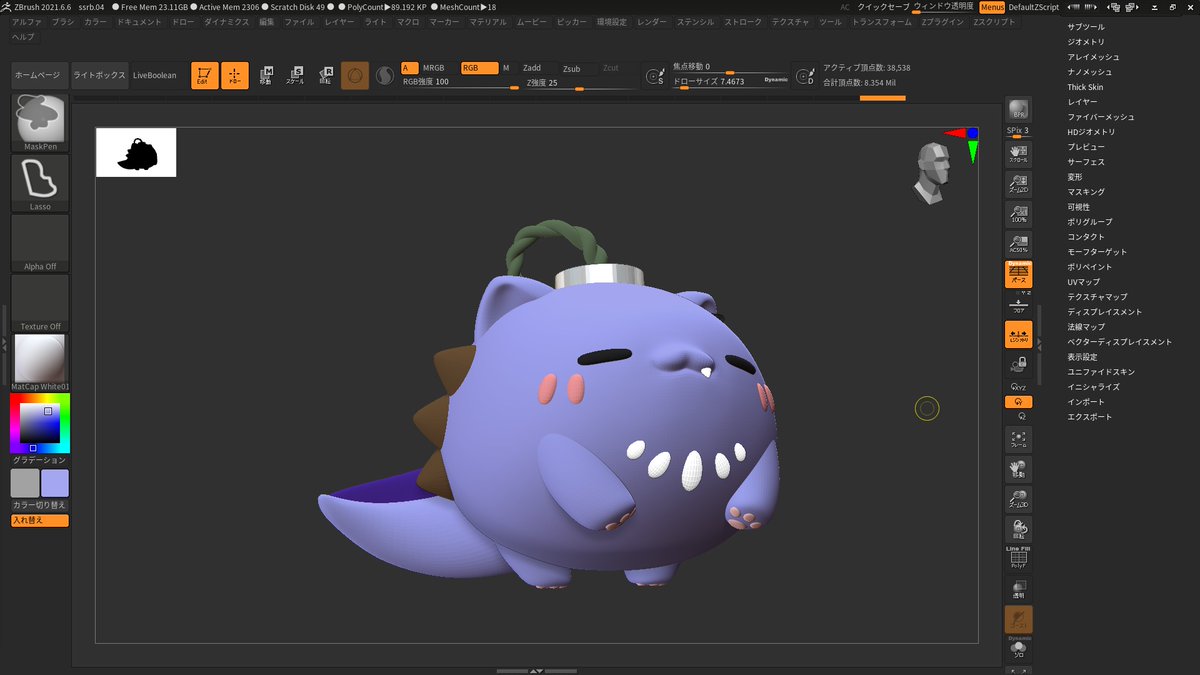Open the アルファ menu

coord(27,21)
